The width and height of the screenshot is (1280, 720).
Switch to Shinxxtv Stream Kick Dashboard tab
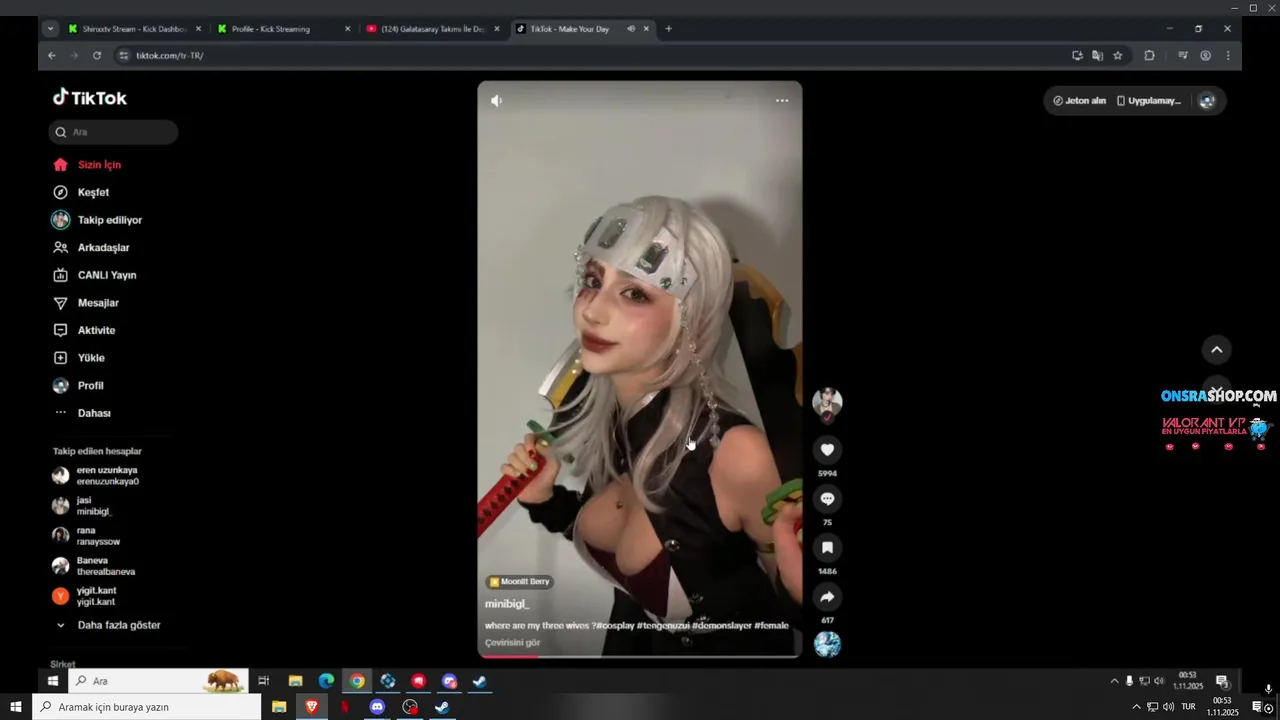pos(134,29)
